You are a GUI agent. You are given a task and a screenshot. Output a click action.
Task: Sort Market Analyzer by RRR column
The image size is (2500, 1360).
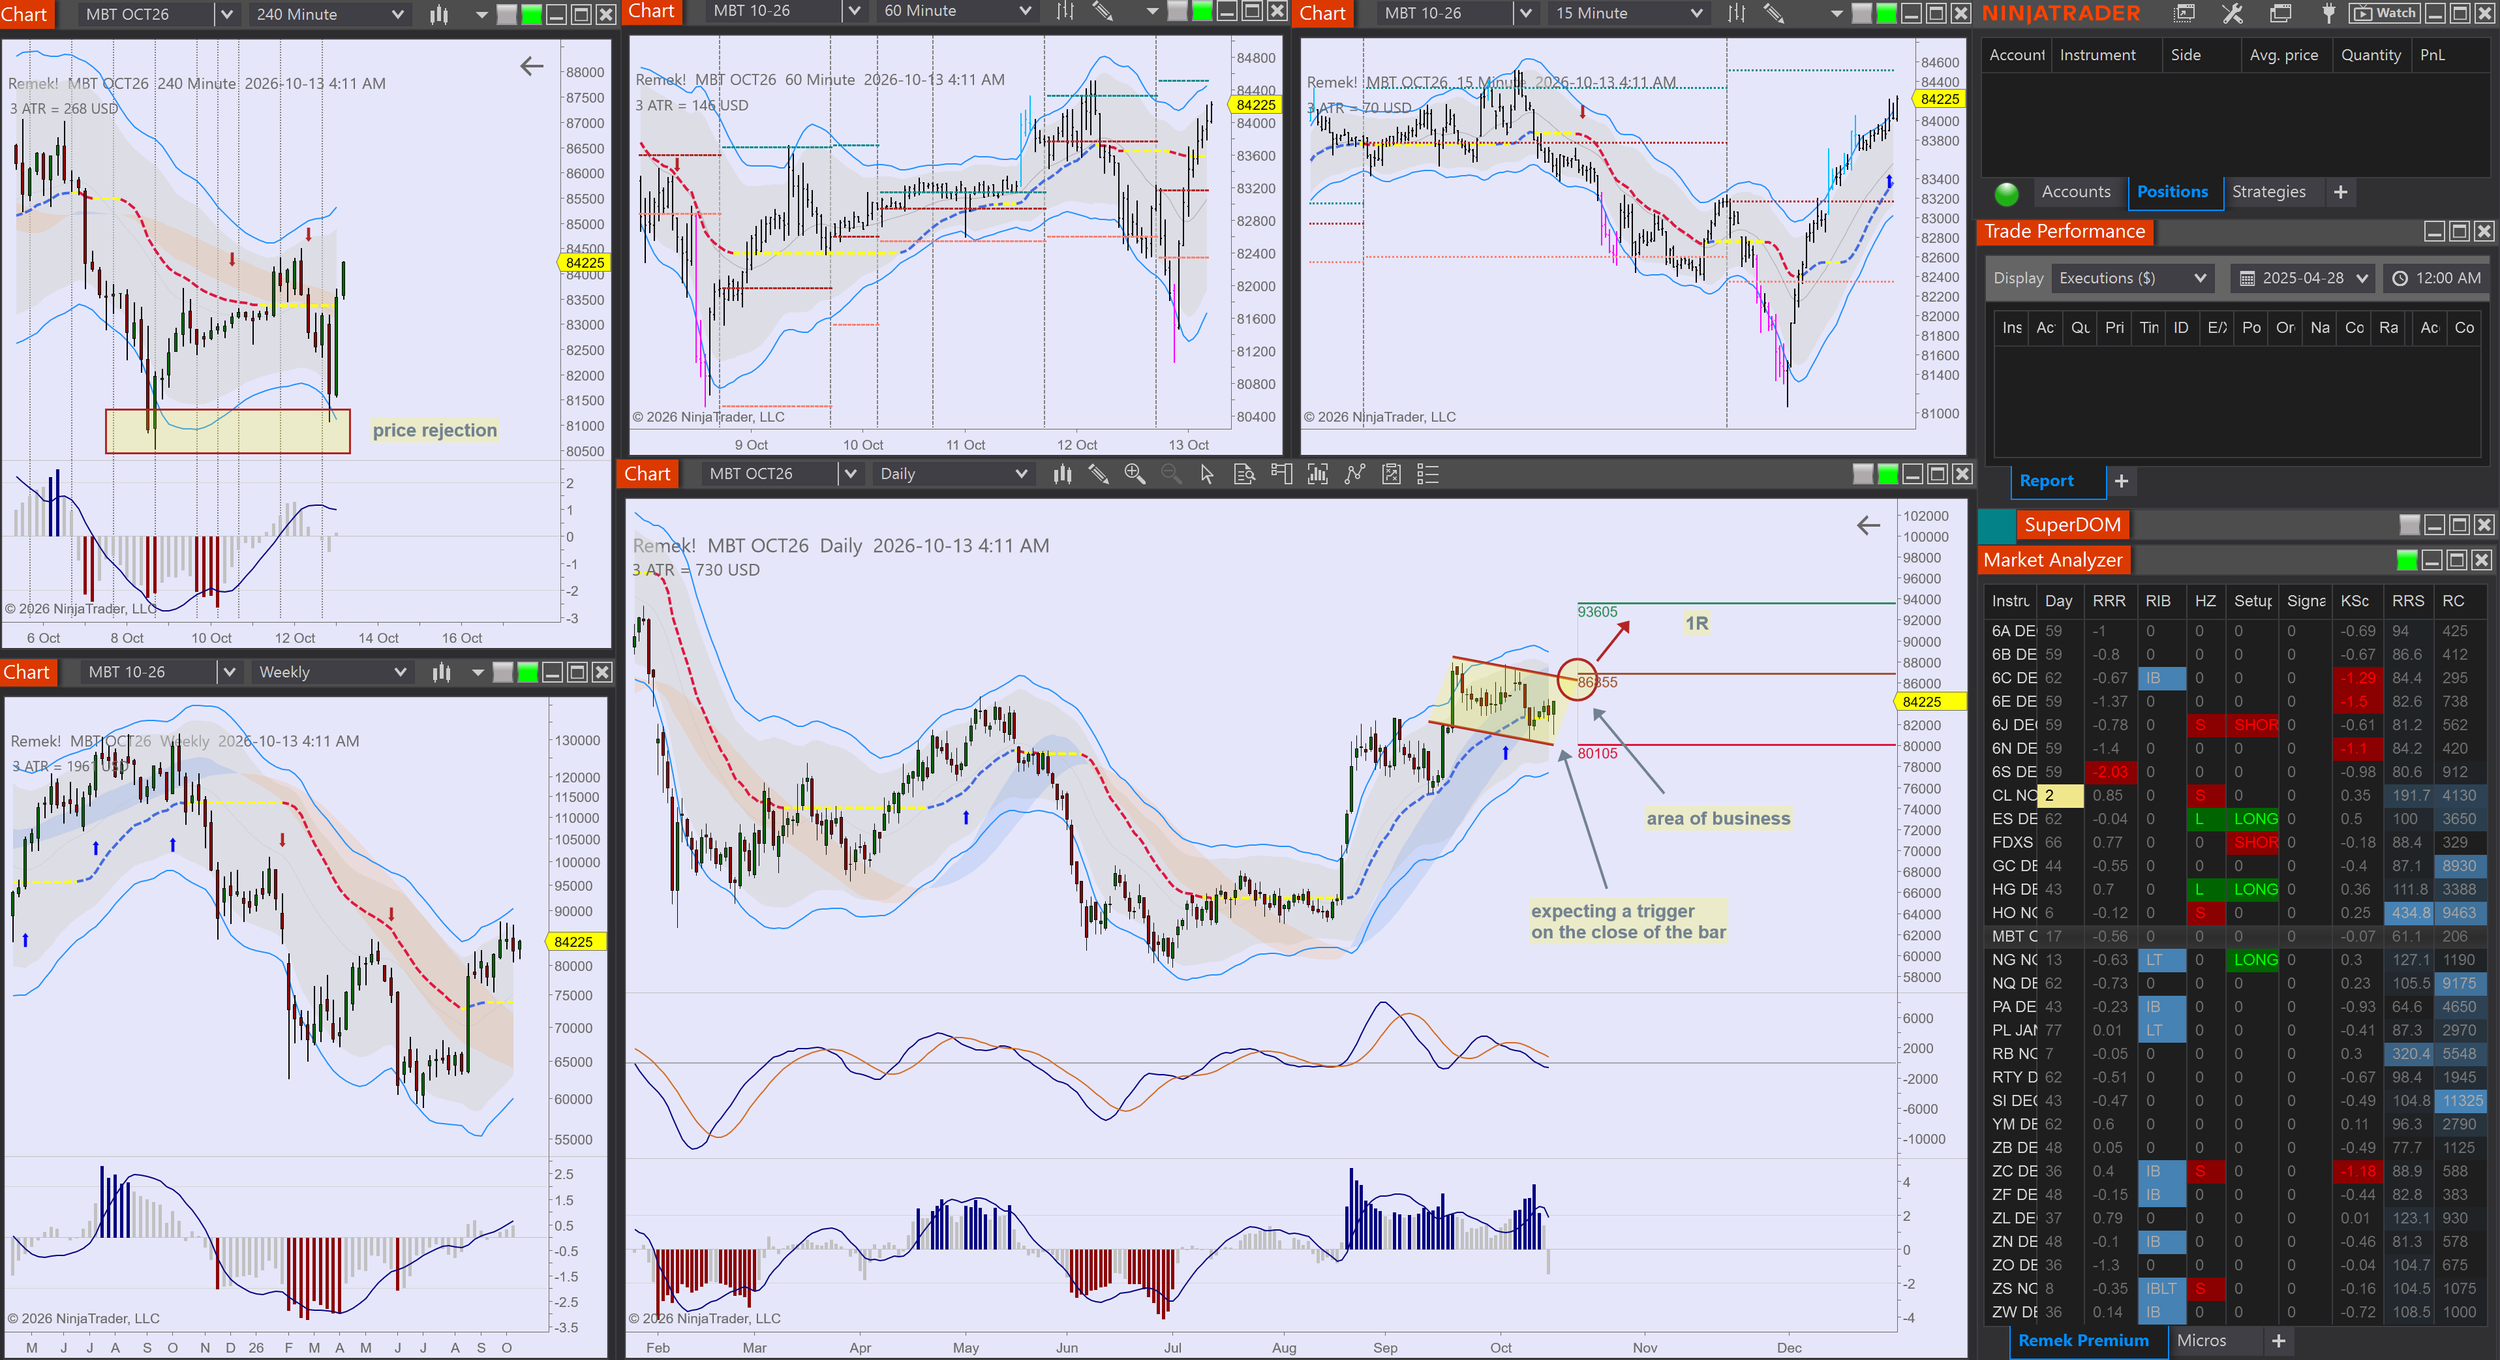point(2109,601)
